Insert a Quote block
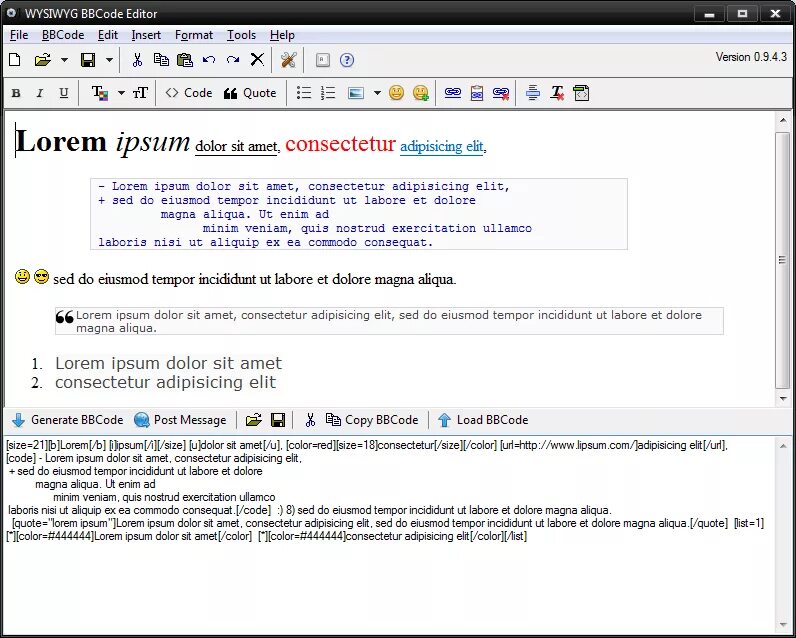The image size is (796, 638). pyautogui.click(x=250, y=93)
